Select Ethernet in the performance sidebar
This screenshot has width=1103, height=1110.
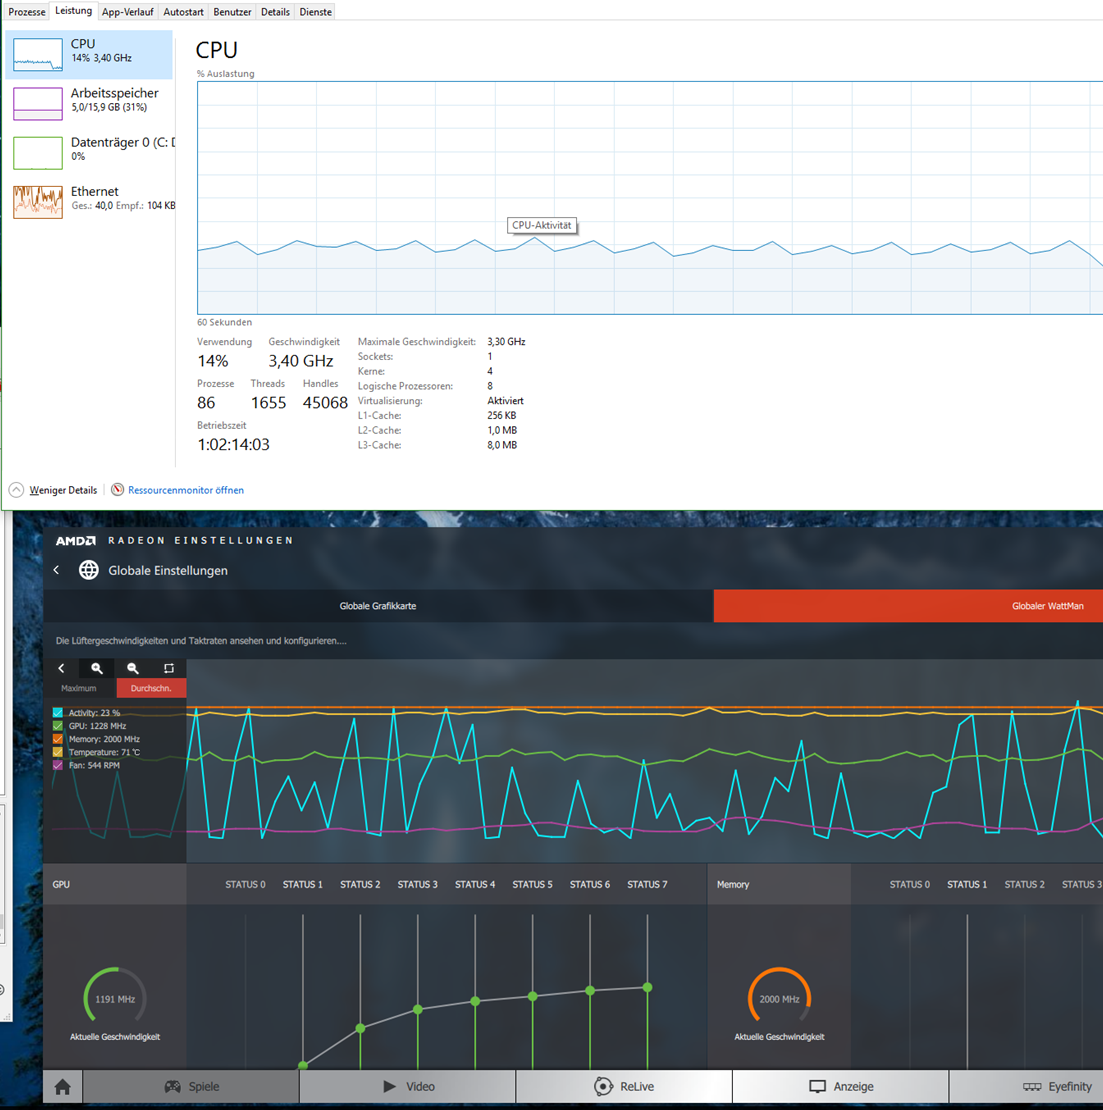point(89,202)
